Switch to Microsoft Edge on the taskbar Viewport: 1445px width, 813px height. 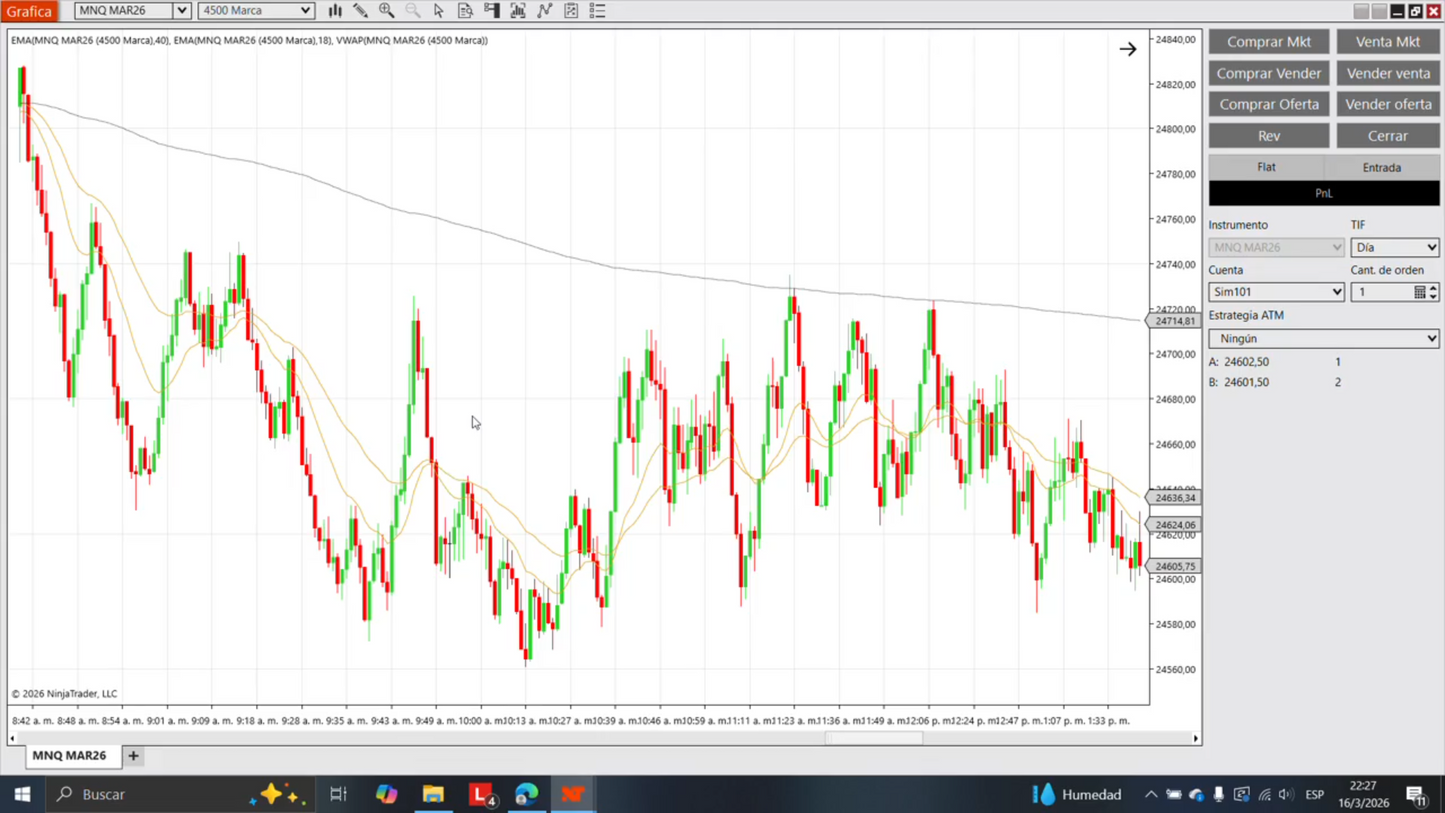527,794
